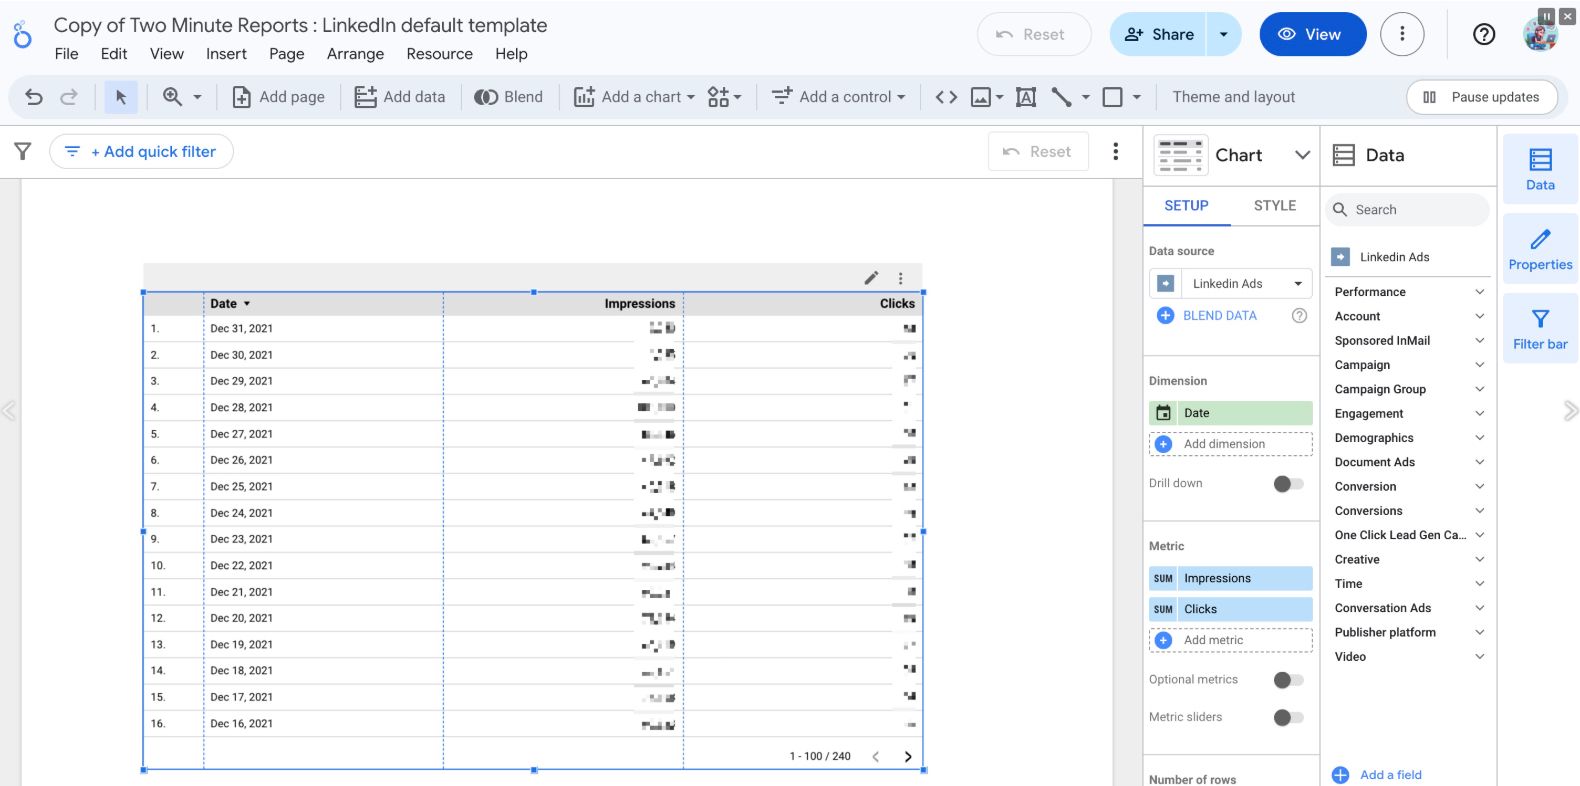Switch to the STYLE tab
Viewport: 1580px width, 786px height.
(x=1274, y=206)
